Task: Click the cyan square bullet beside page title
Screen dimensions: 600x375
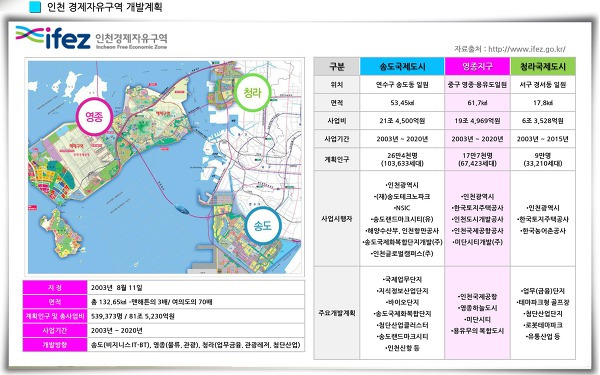Action: point(35,7)
